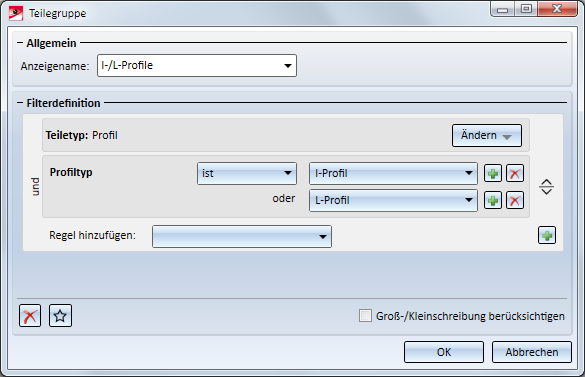Click the 'Regel hinzufügen:' label
This screenshot has height=377, width=585.
[93, 236]
